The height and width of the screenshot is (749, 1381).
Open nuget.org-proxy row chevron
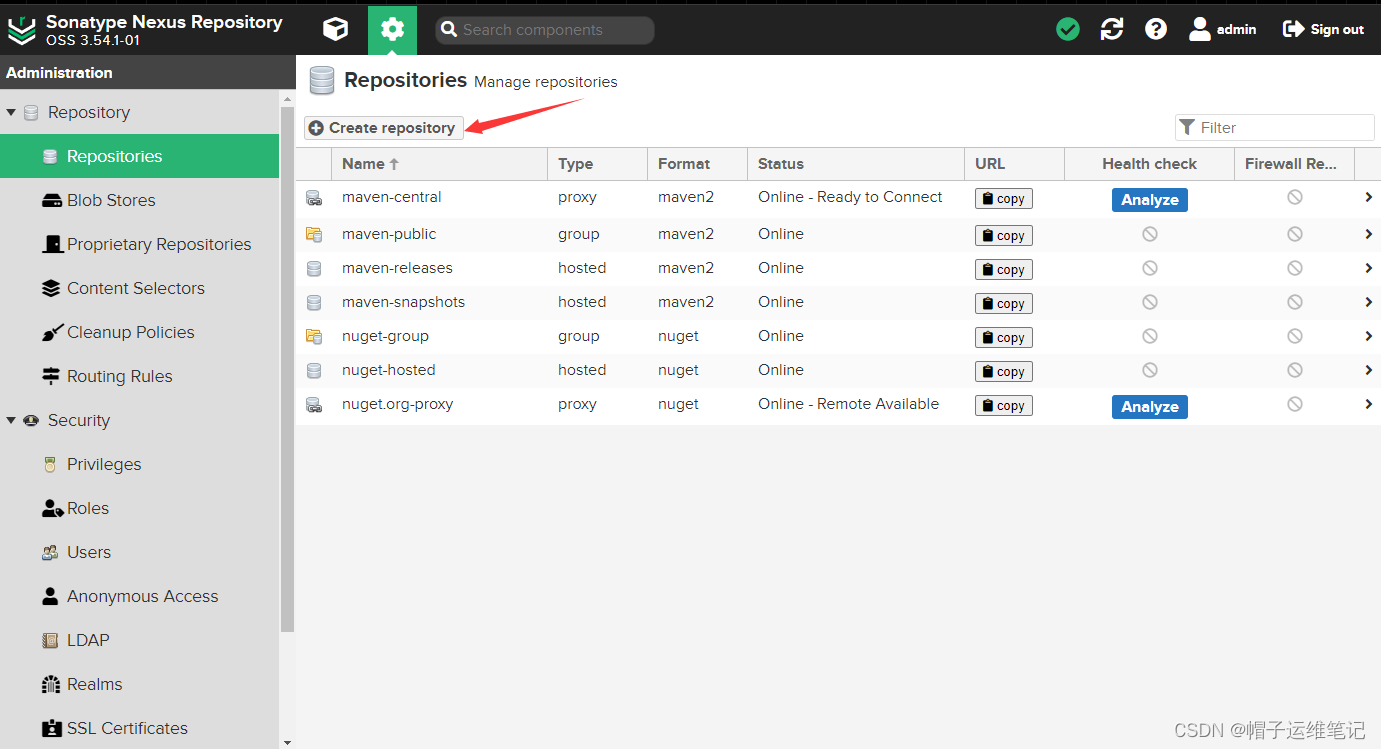coord(1368,404)
